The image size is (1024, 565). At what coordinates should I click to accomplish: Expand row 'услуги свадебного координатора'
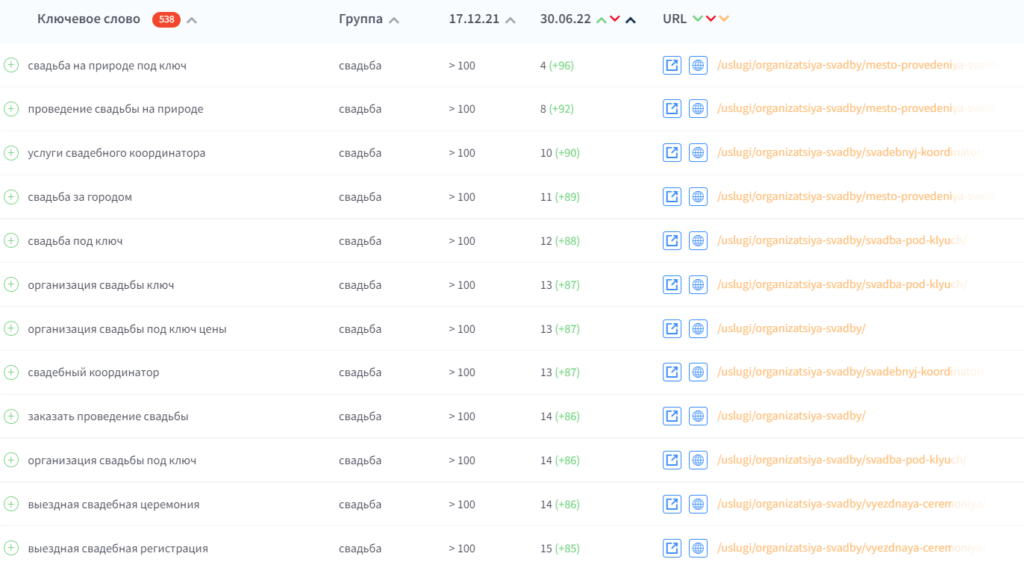[x=11, y=153]
